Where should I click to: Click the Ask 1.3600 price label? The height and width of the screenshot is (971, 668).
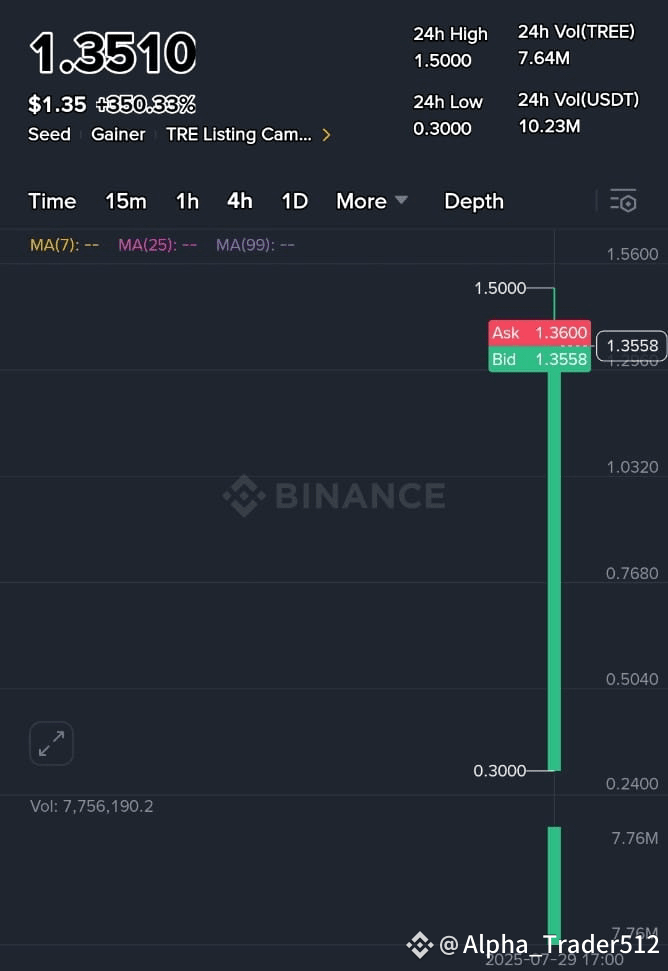click(539, 333)
